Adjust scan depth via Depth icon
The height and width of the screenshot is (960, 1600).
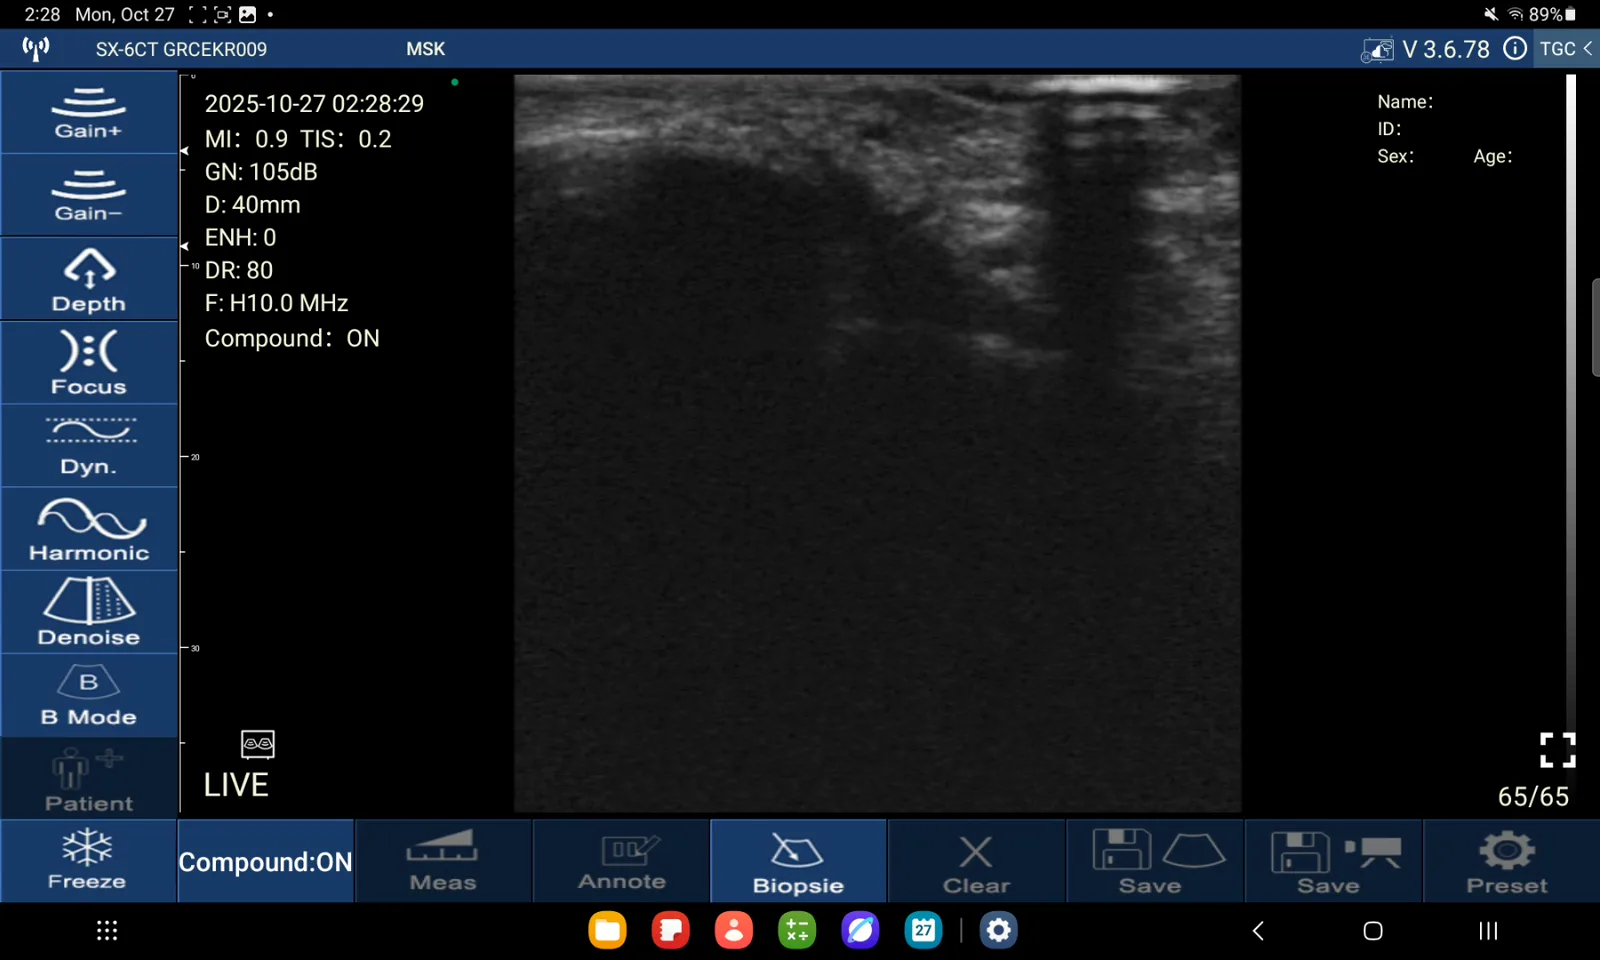pyautogui.click(x=89, y=279)
